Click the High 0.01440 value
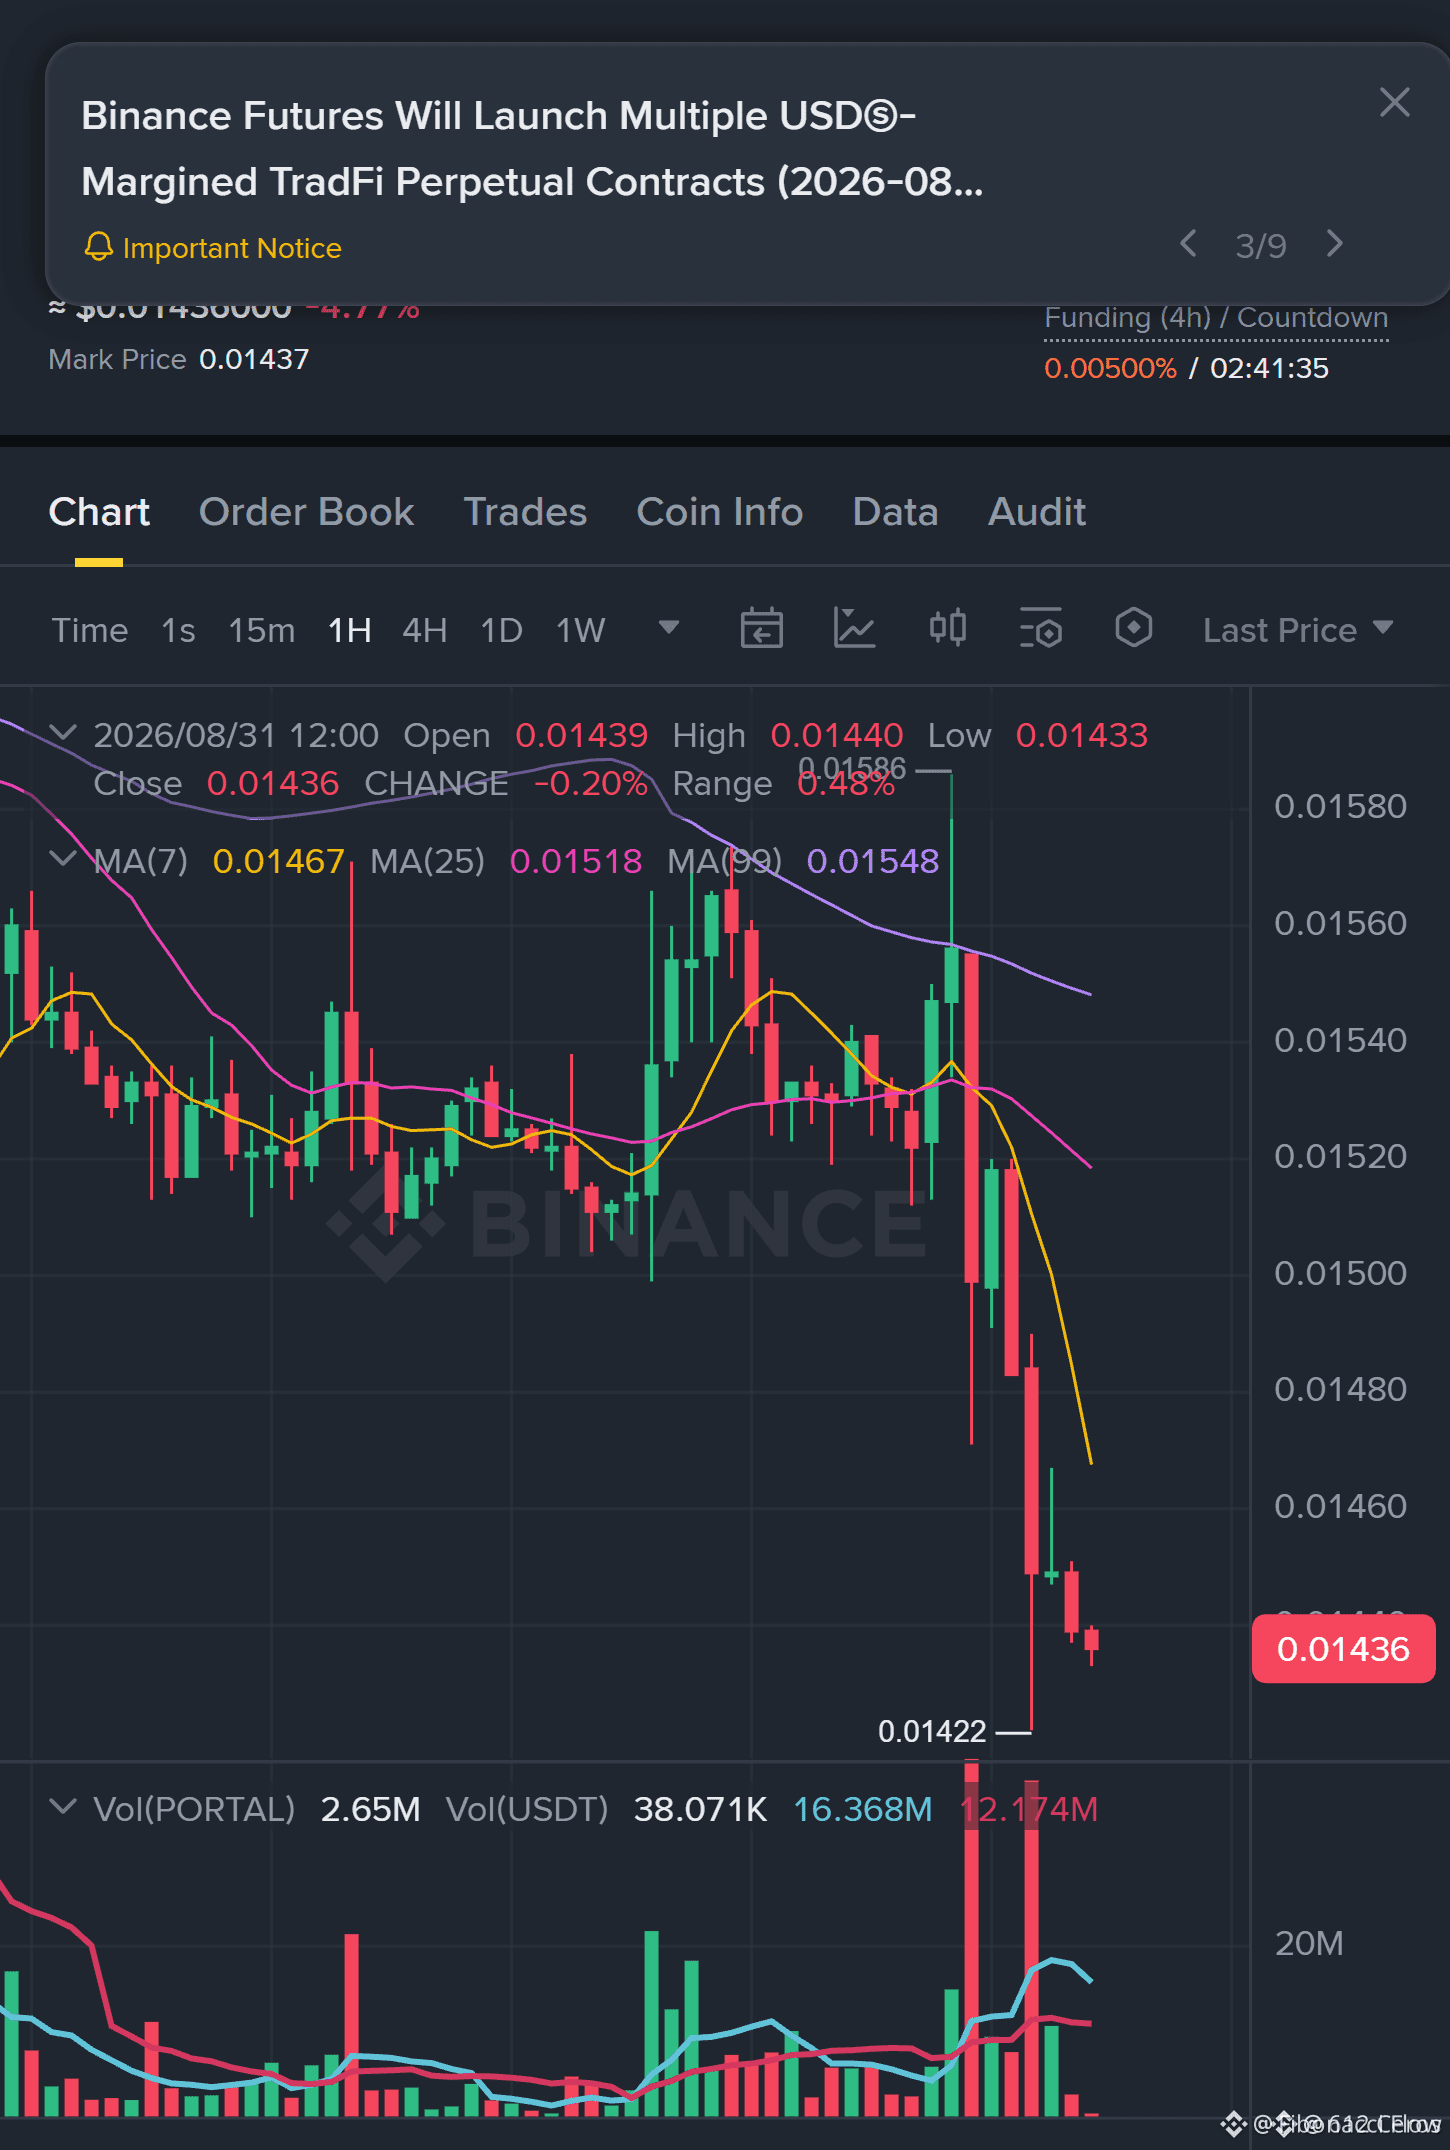Screen dimensions: 1450x2150 [x=837, y=735]
